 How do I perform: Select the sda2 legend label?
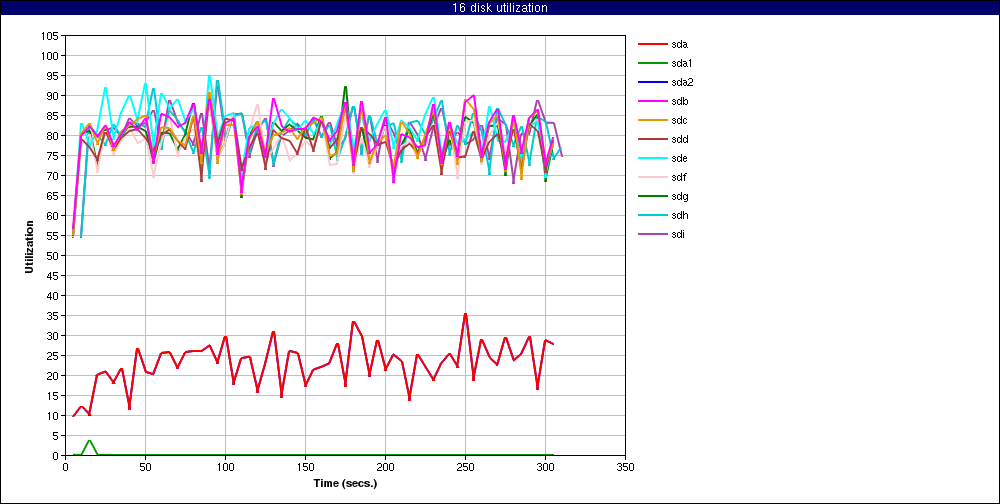pyautogui.click(x=682, y=82)
